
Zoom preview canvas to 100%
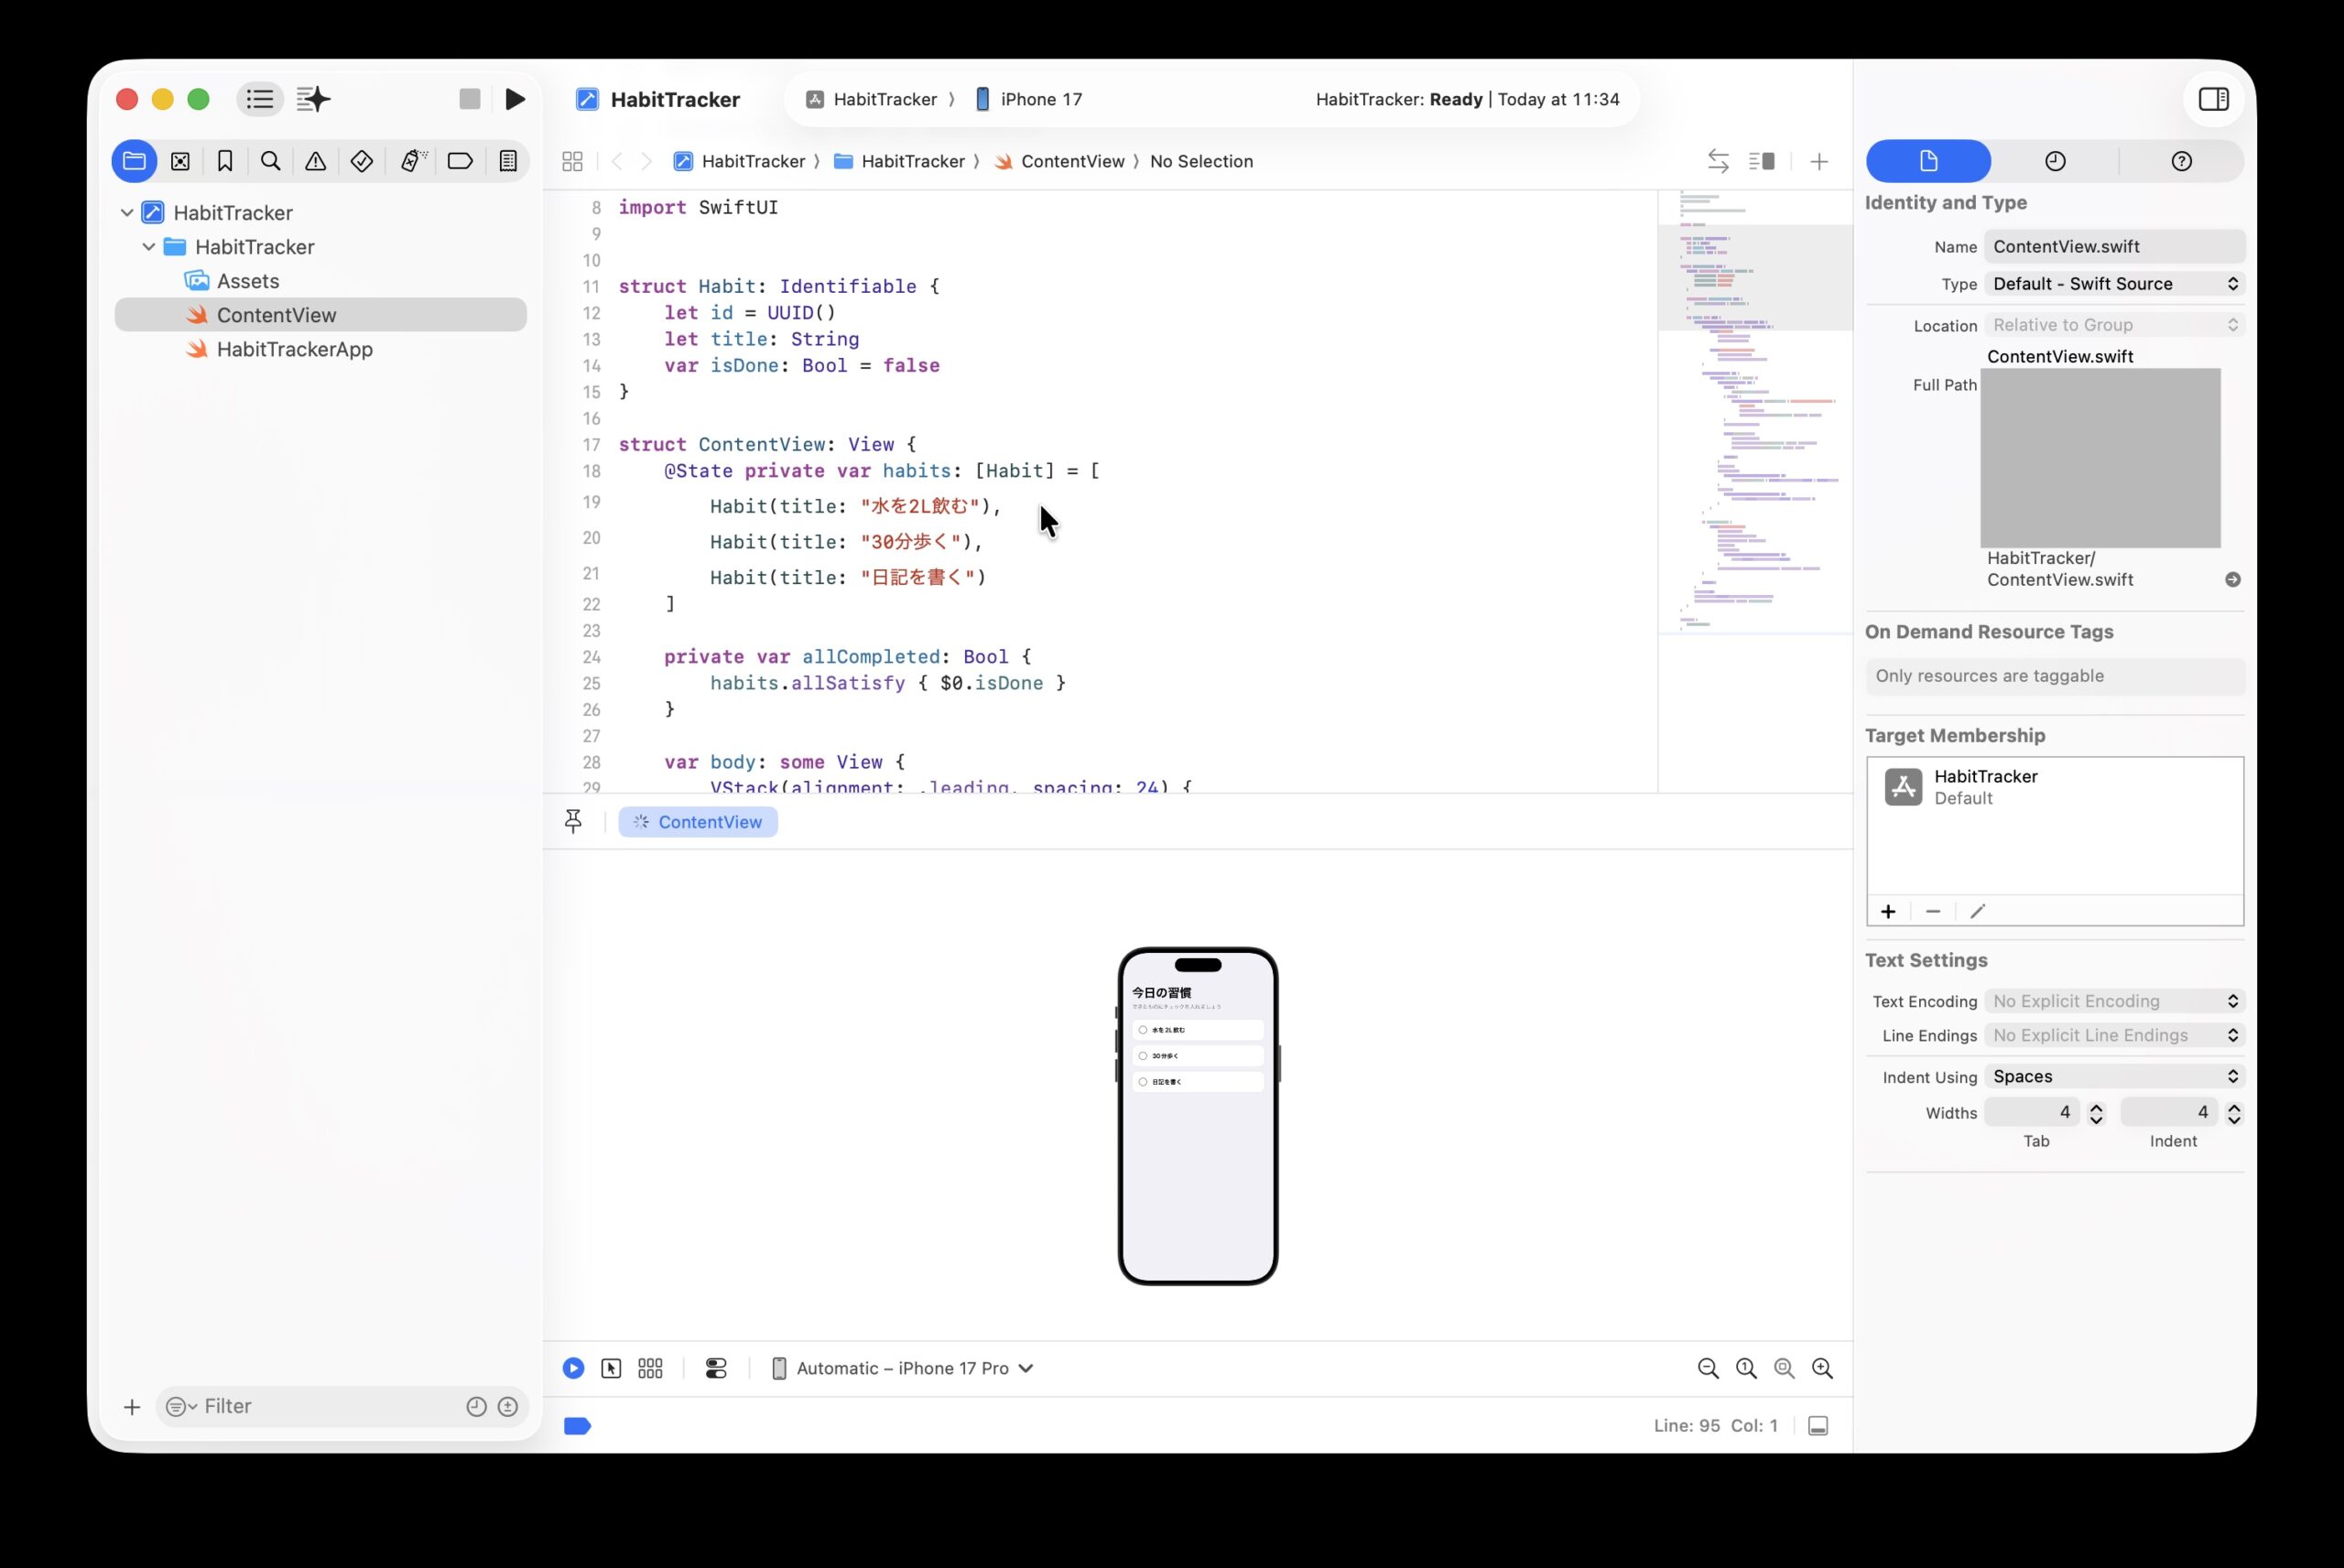pos(1746,1368)
